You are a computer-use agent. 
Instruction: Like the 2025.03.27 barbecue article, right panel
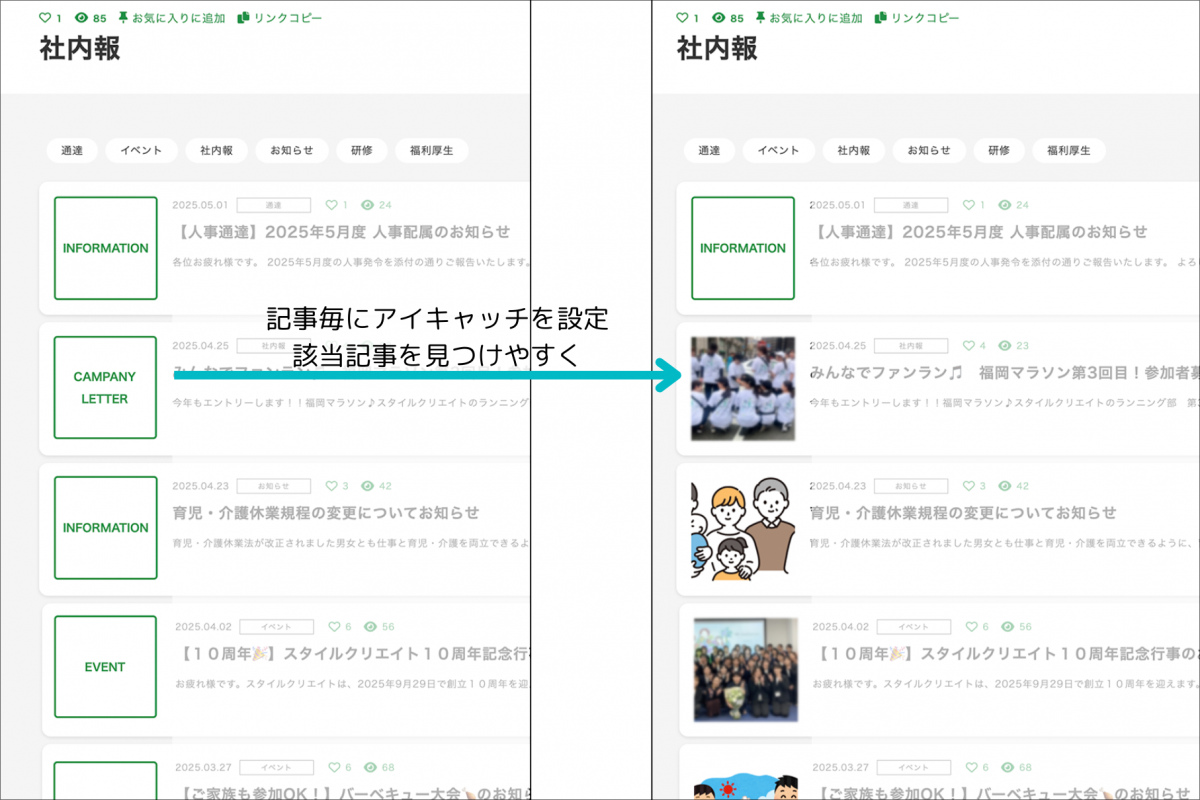click(x=971, y=767)
